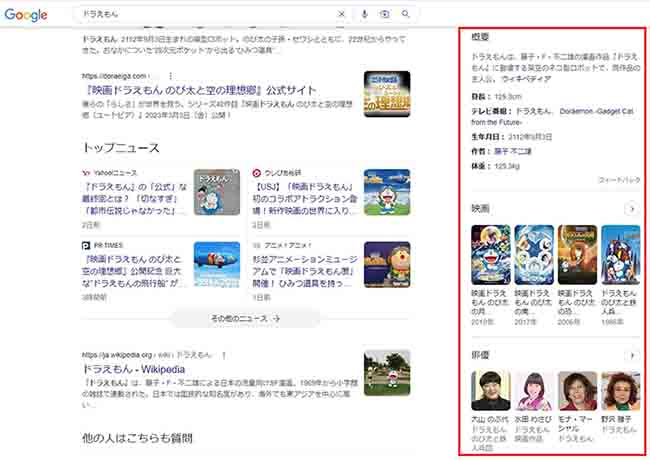
Task: Open image search with the camera icon
Action: (x=385, y=14)
